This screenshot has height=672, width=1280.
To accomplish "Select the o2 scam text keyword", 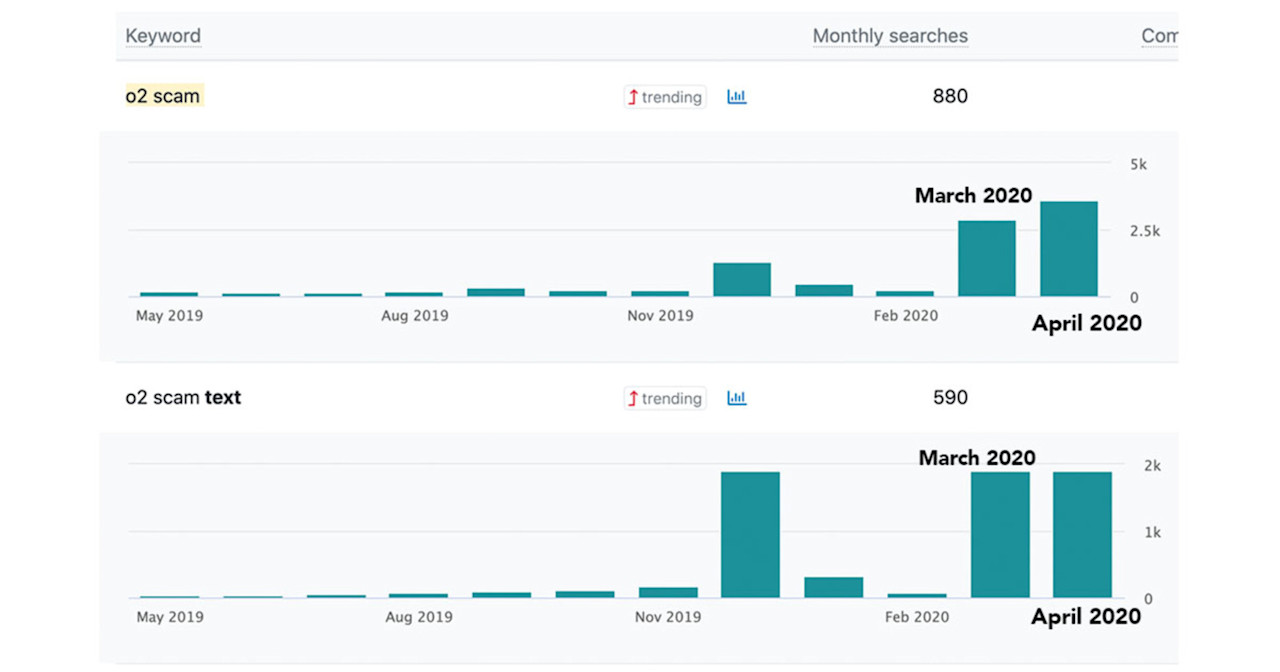I will click(183, 397).
